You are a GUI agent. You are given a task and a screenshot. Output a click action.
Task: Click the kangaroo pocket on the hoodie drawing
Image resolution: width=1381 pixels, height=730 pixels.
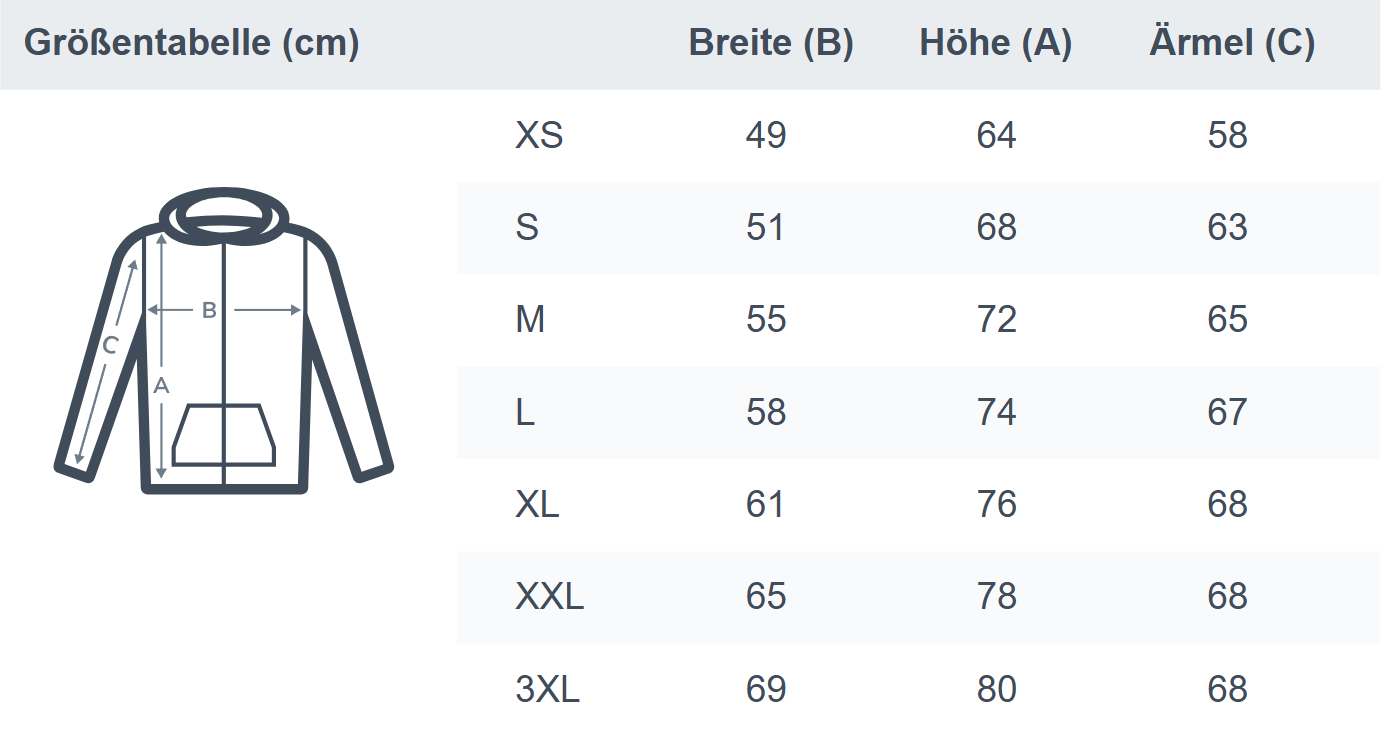tap(224, 436)
